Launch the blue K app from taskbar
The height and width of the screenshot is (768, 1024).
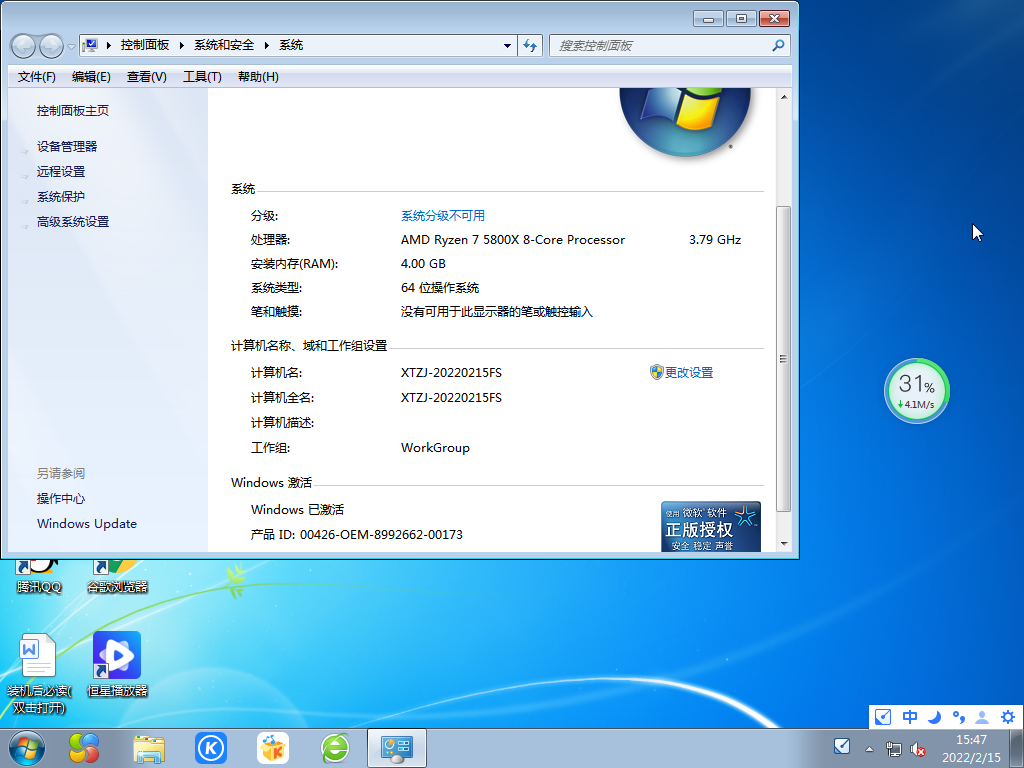click(210, 747)
